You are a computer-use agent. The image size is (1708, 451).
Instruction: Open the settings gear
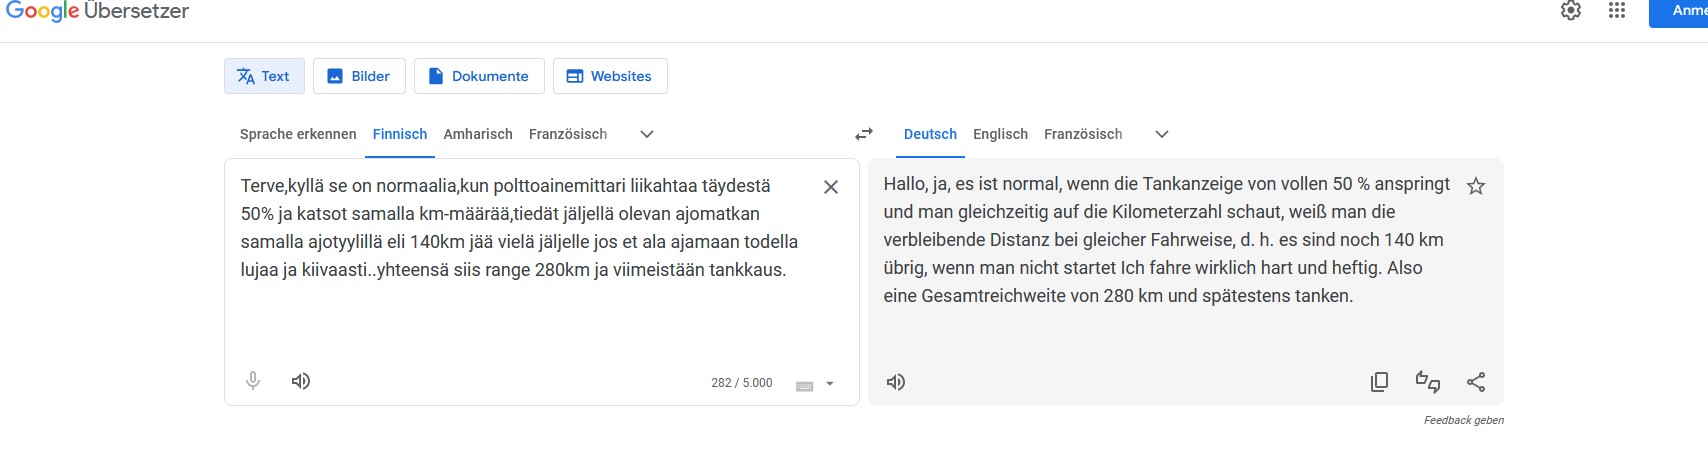point(1571,11)
